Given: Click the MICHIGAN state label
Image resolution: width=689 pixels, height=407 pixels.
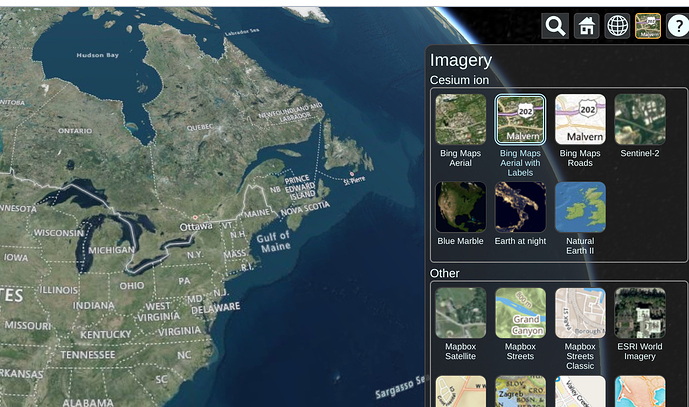Looking at the screenshot, I should [x=111, y=250].
